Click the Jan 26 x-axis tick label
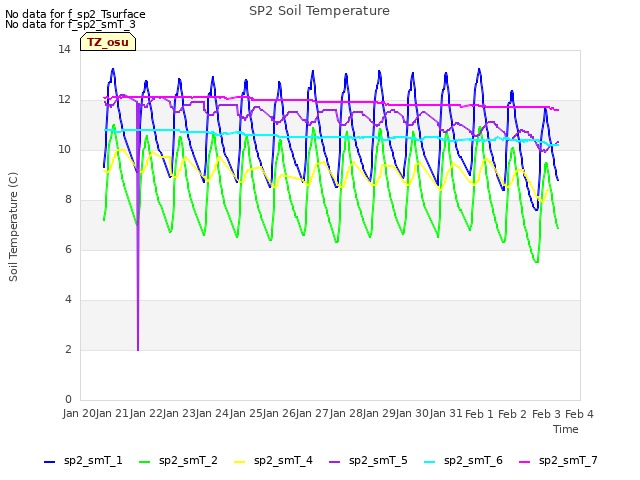Image resolution: width=640 pixels, height=480 pixels. (x=279, y=414)
